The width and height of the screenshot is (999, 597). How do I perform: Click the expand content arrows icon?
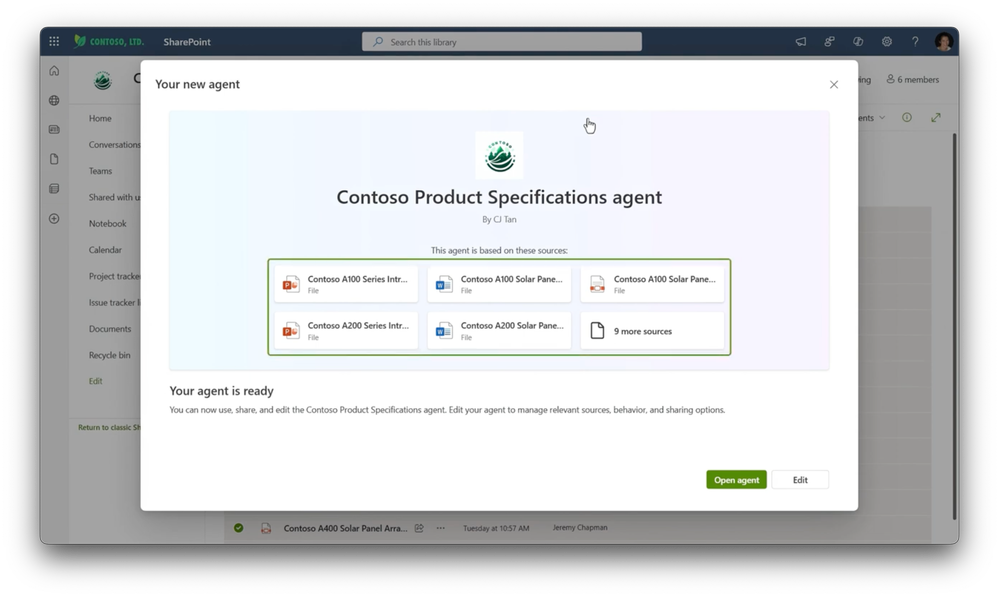coord(935,117)
